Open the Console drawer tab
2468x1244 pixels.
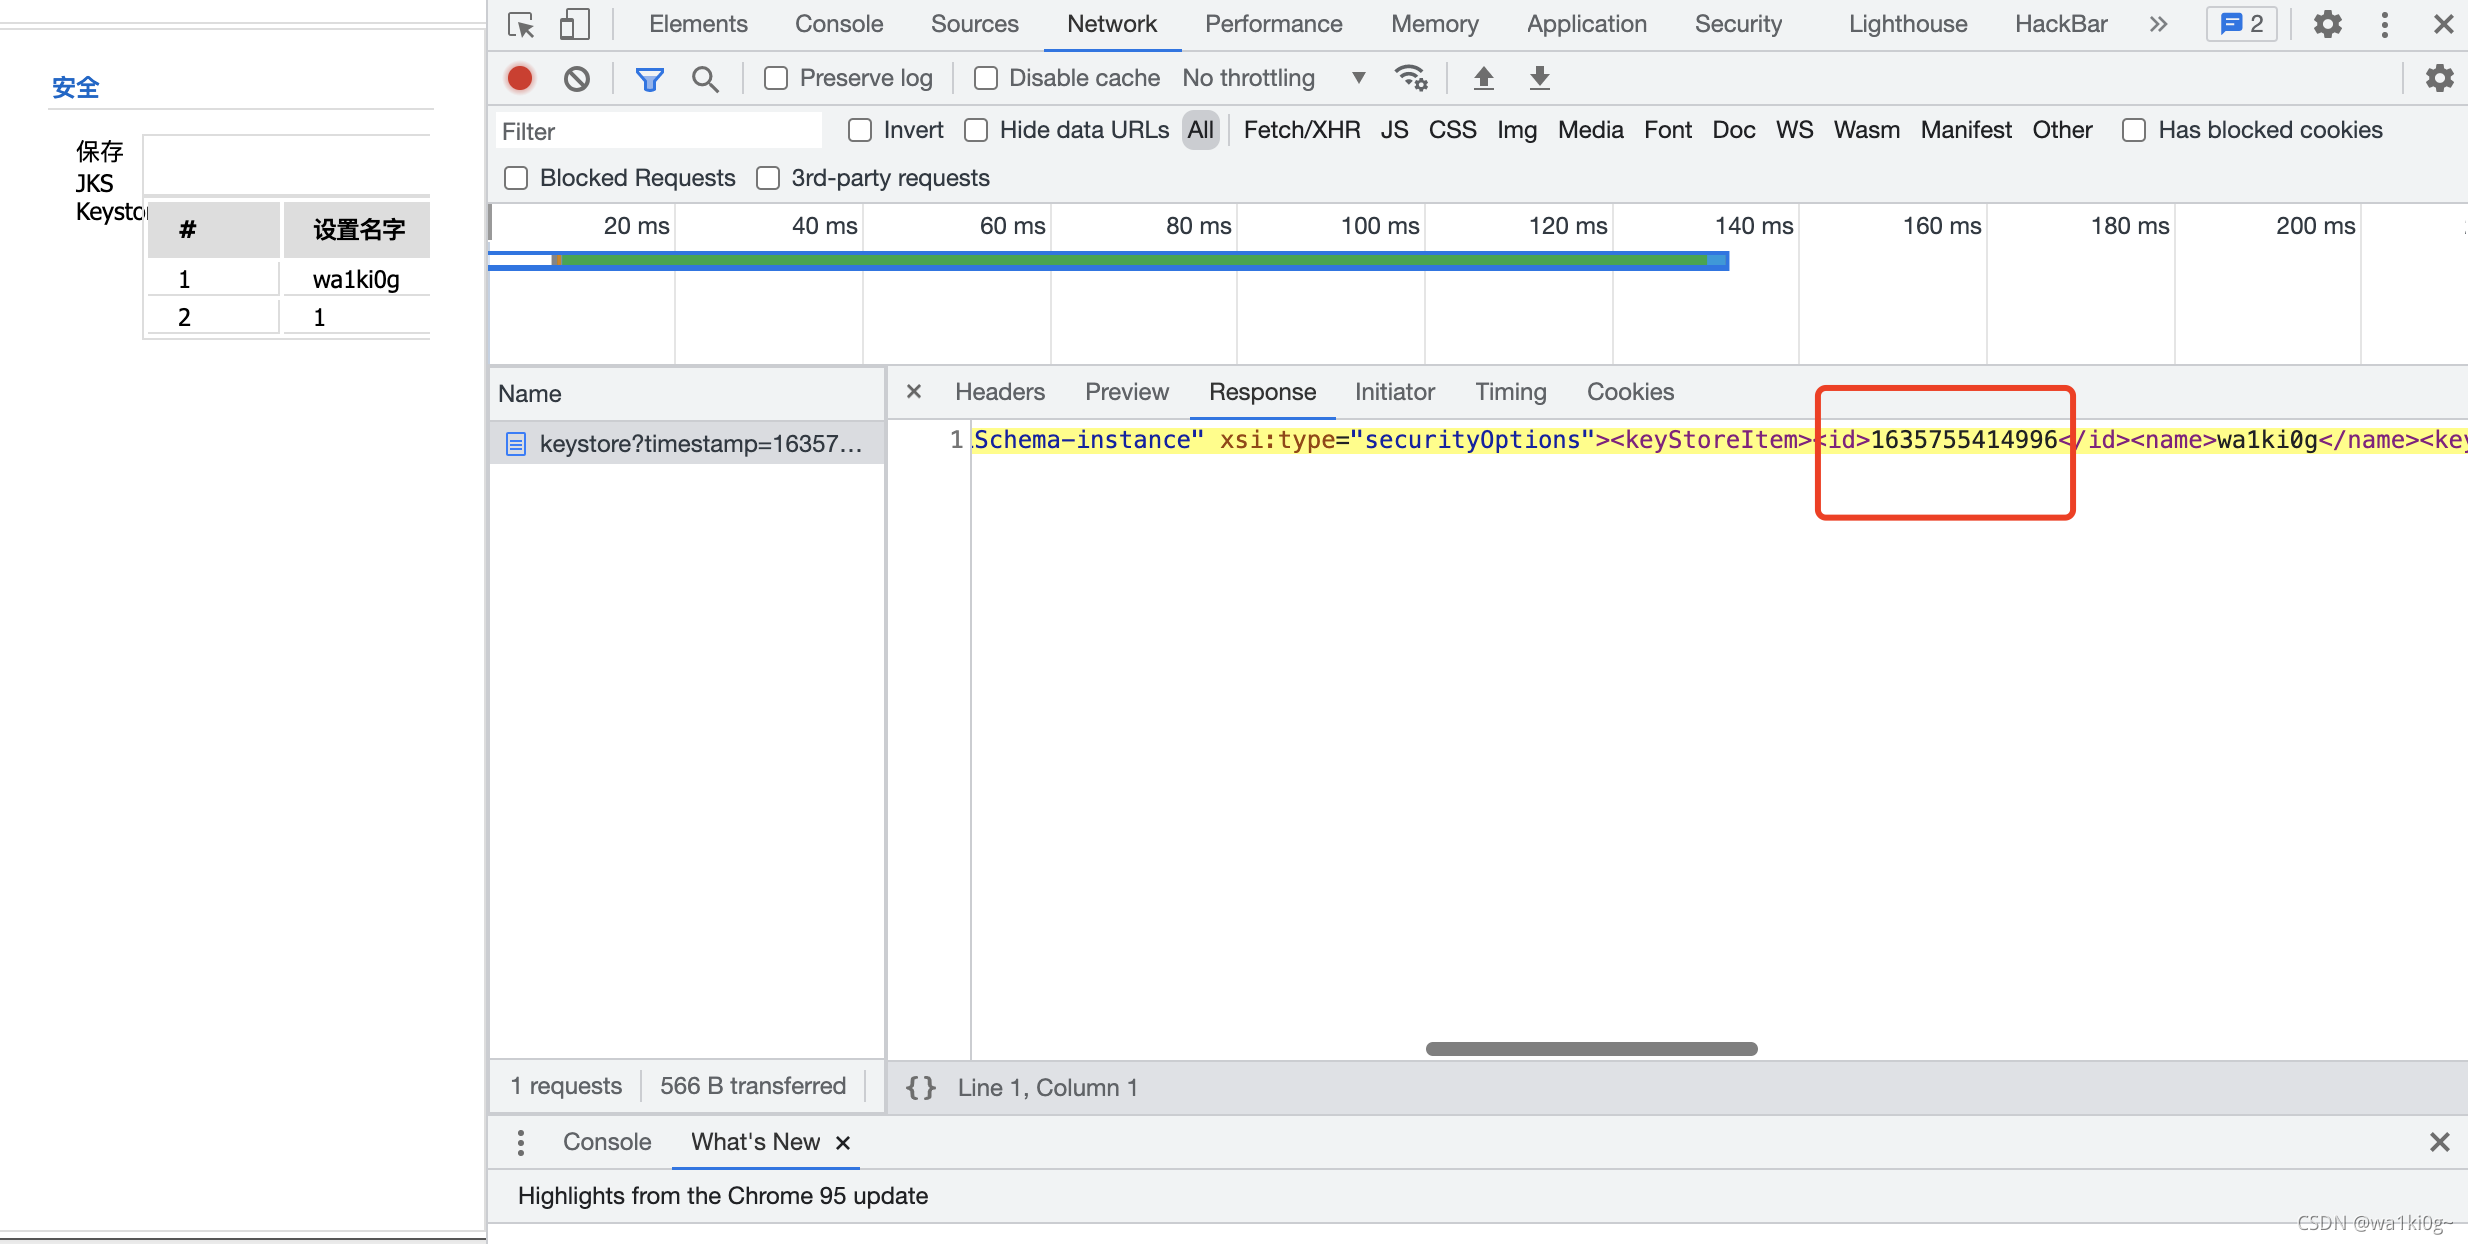pyautogui.click(x=607, y=1142)
